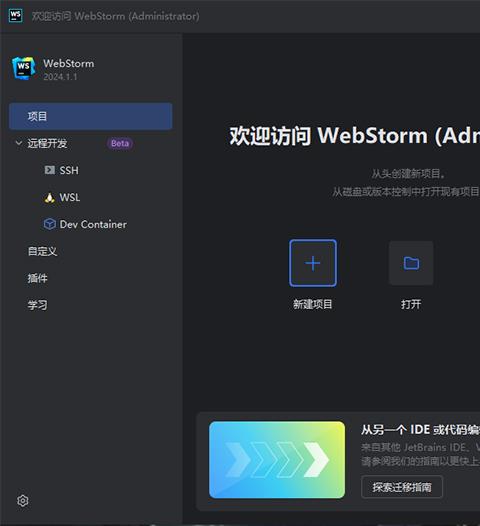Click the WebStorm product logo in the sidebar

(23, 68)
